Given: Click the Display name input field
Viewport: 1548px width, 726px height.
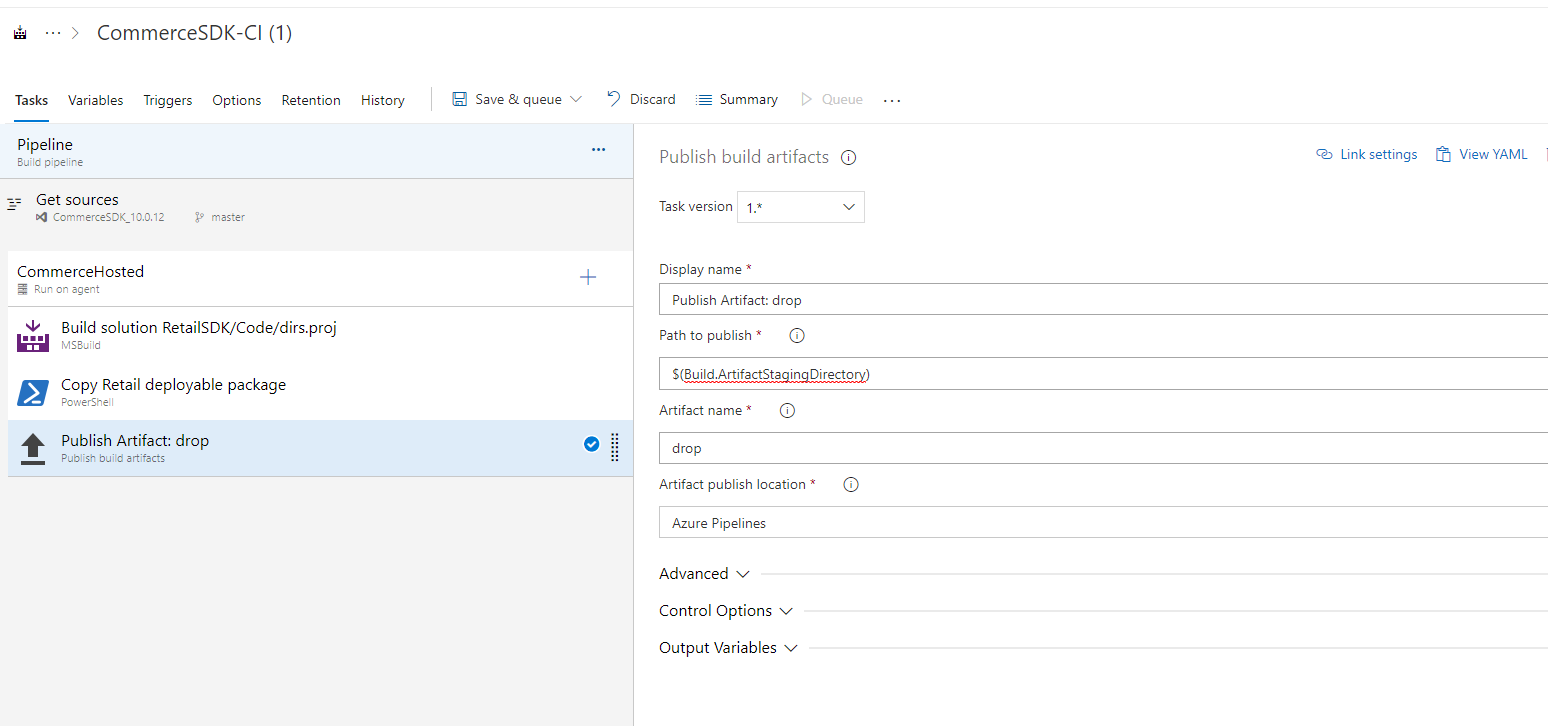Looking at the screenshot, I should [1103, 299].
